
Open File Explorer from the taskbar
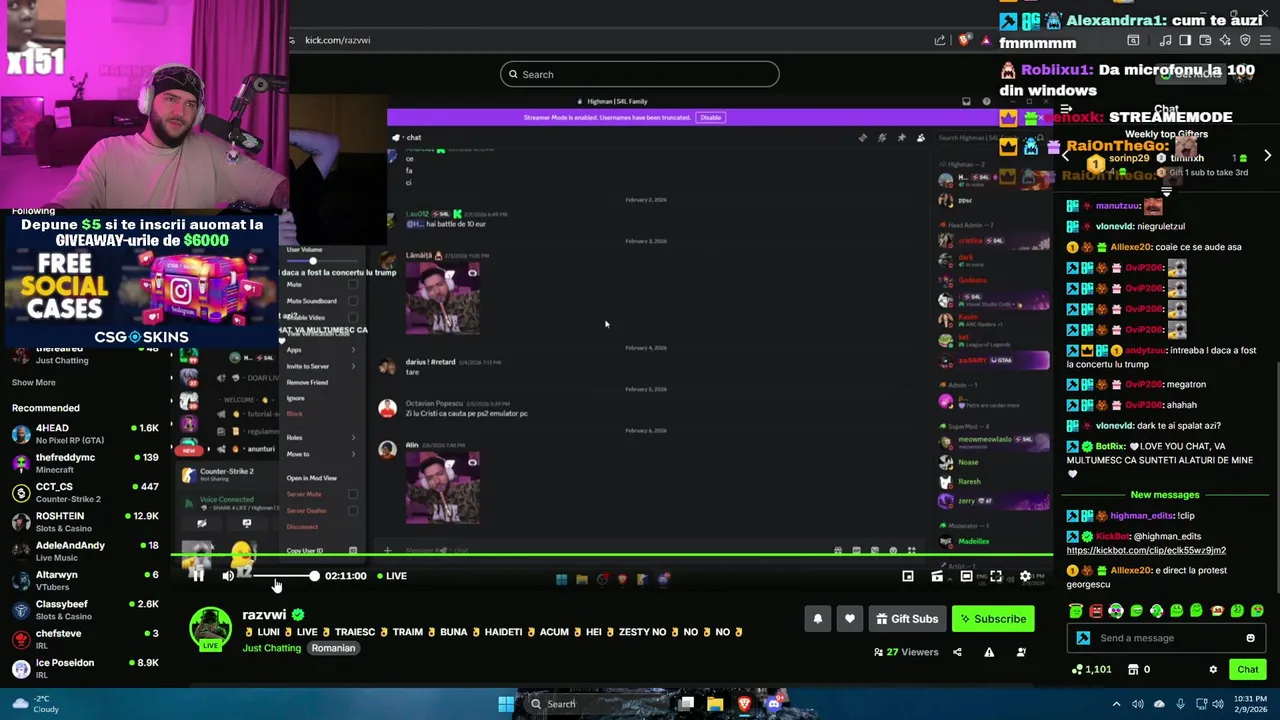[x=715, y=704]
